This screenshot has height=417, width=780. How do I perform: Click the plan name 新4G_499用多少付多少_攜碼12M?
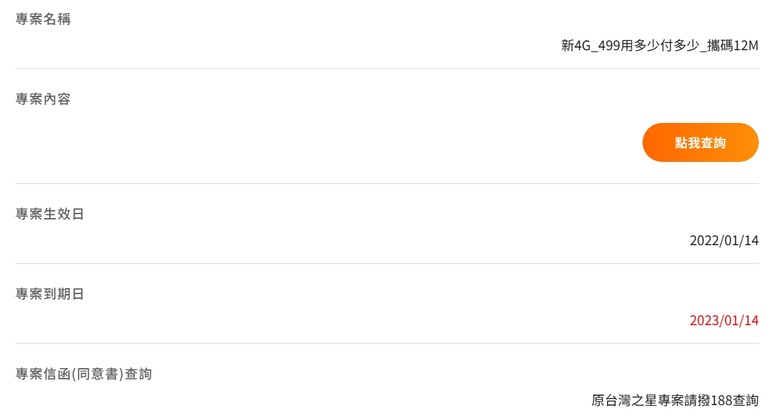660,46
